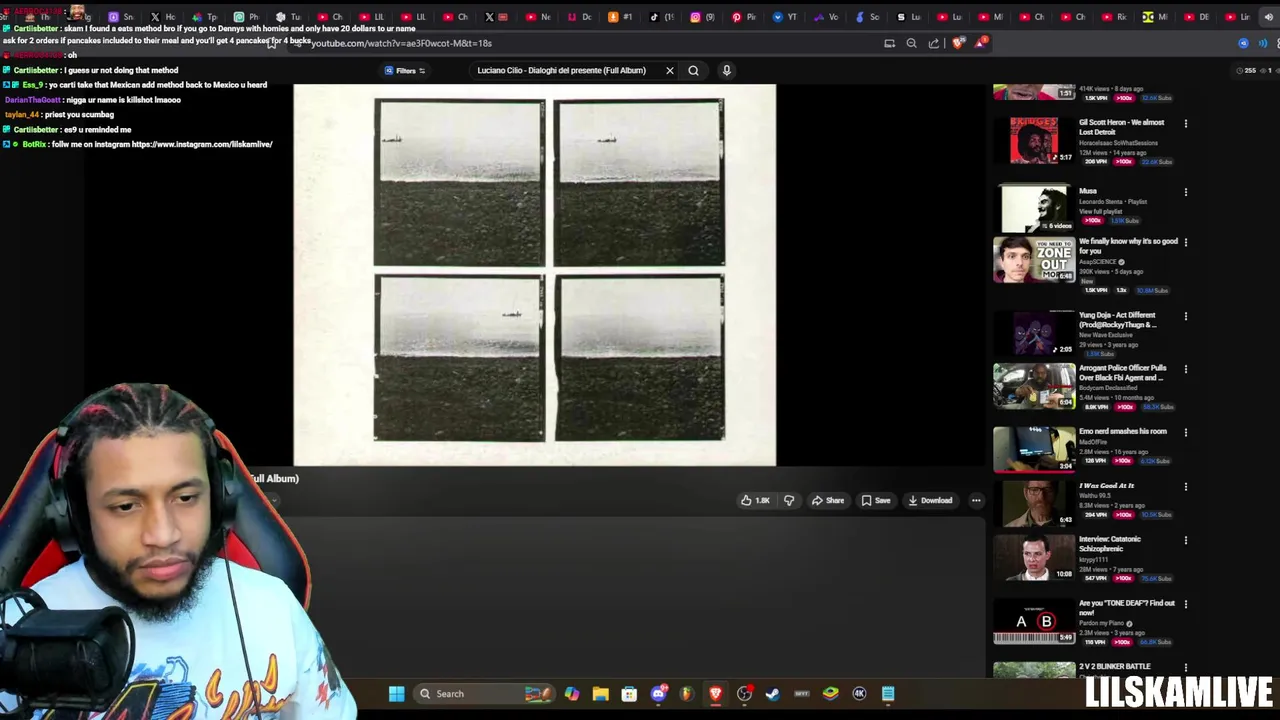Screen dimensions: 1280x720
Task: Open Discord from the taskbar
Action: 658,694
